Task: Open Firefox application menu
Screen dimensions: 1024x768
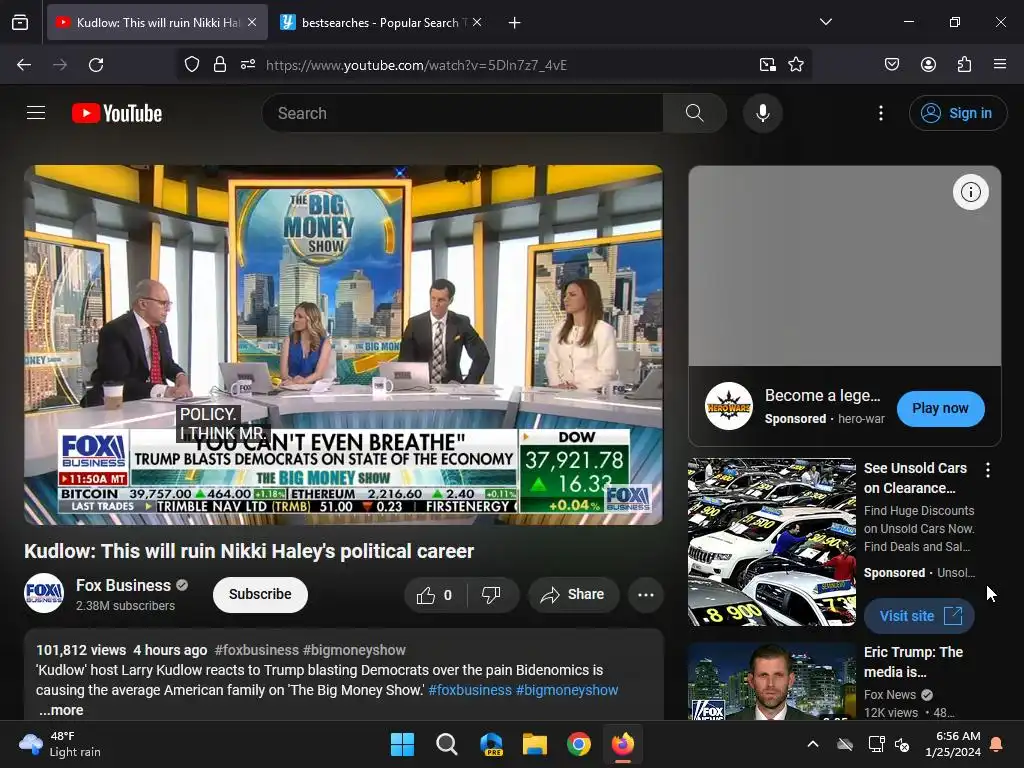Action: click(1000, 65)
